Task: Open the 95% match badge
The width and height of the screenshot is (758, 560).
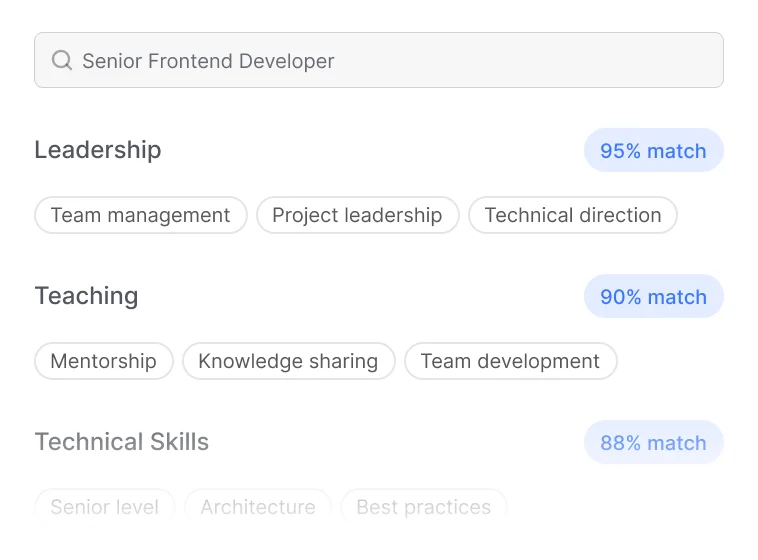Action: 654,150
